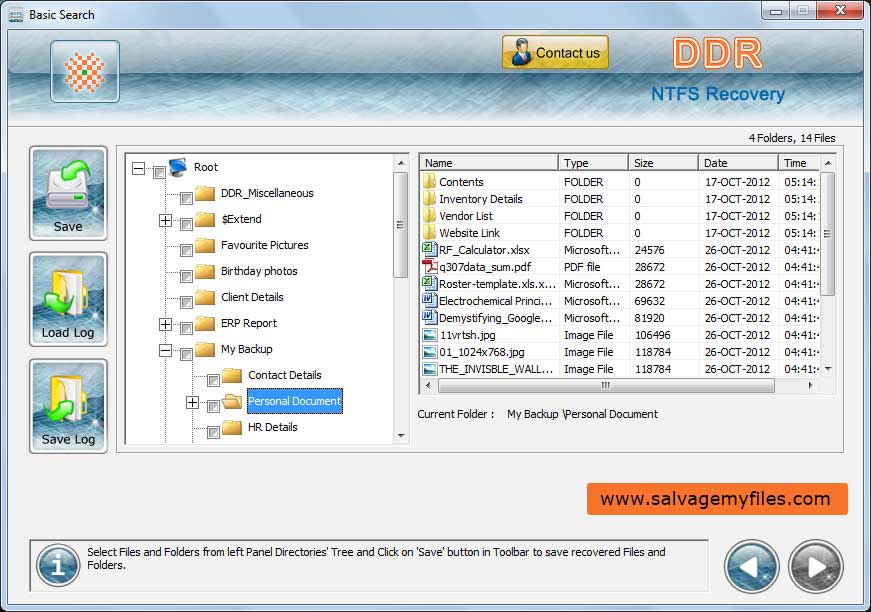The image size is (871, 612).
Task: Select the THE_INVISBLE_WALL... file row
Action: (x=620, y=369)
